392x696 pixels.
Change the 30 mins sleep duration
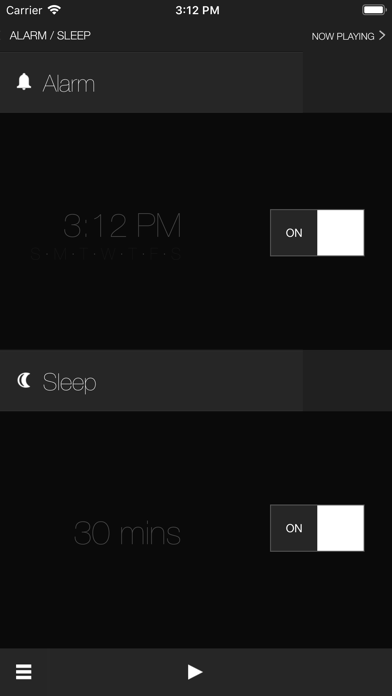(x=127, y=533)
